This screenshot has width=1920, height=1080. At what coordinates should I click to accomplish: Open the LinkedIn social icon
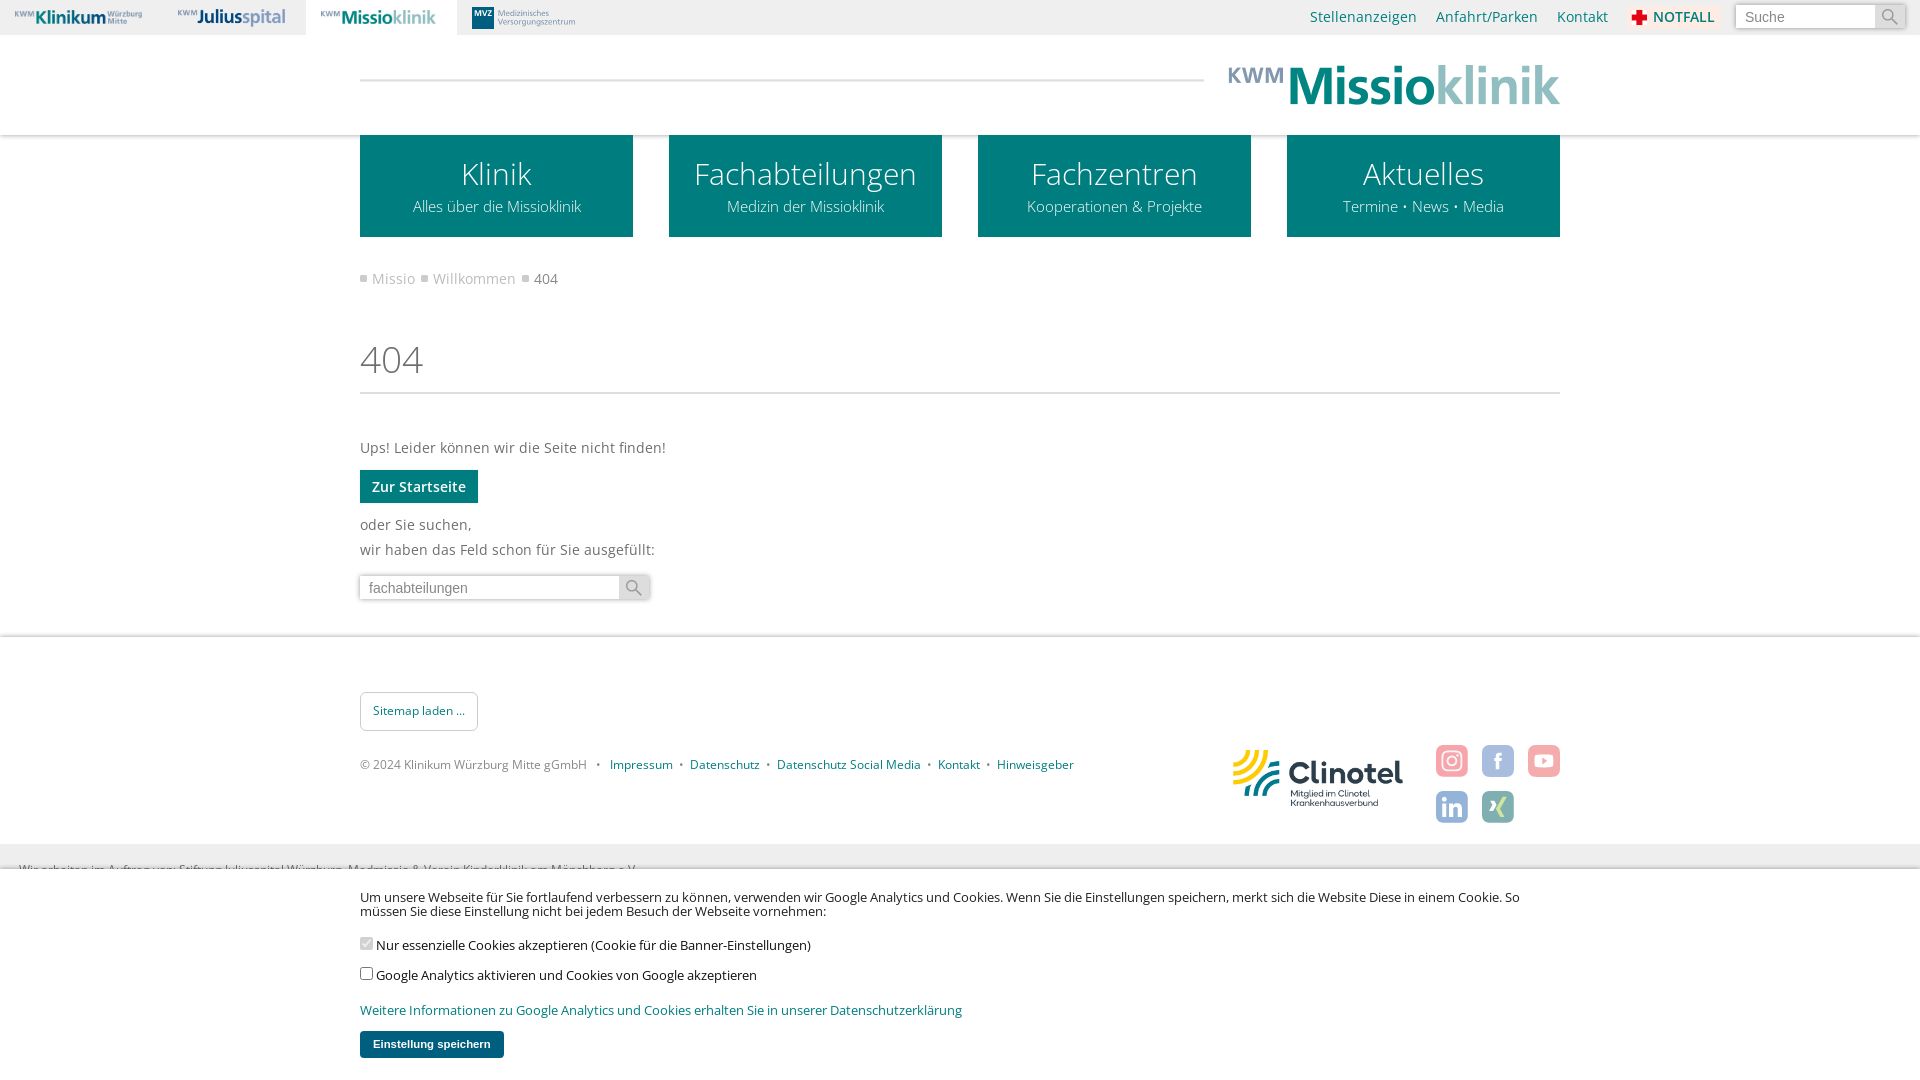1451,807
